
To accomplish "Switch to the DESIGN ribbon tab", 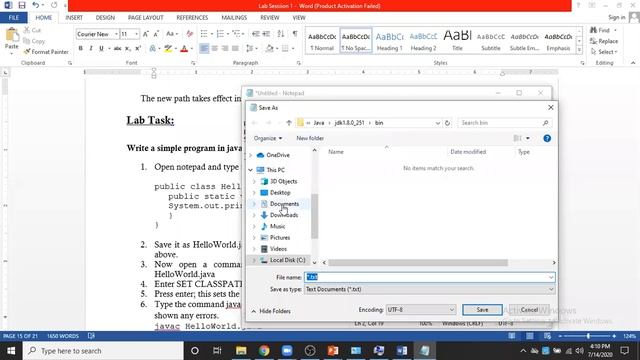I will (x=105, y=18).
